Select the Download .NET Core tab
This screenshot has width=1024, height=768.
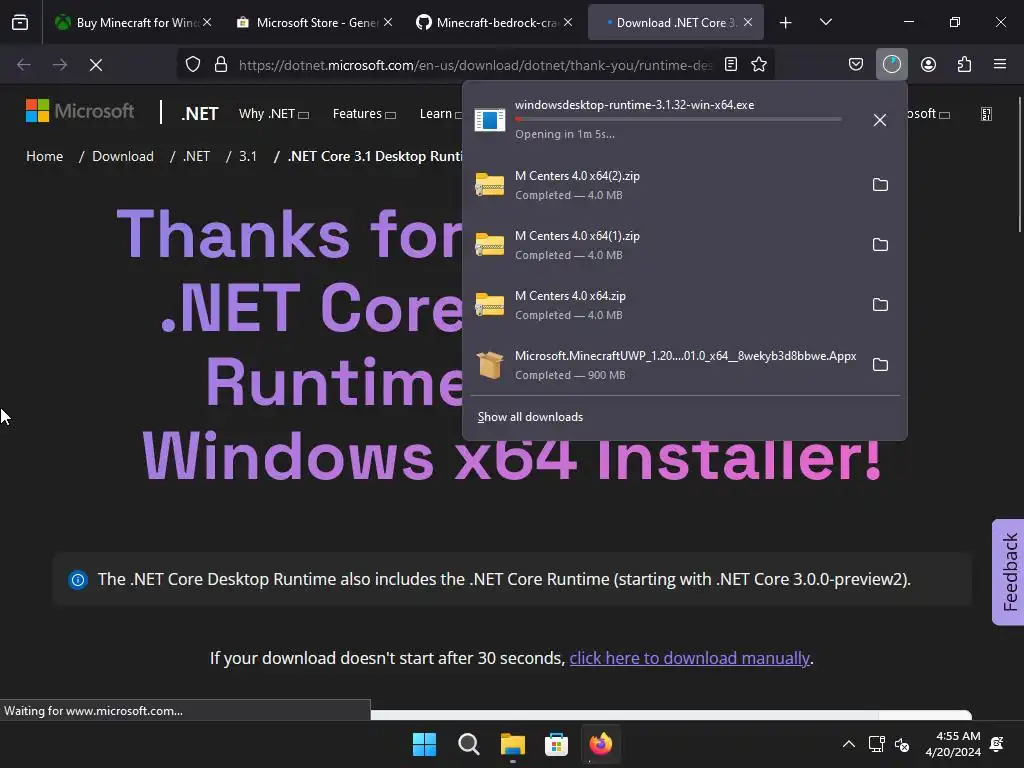[x=676, y=22]
